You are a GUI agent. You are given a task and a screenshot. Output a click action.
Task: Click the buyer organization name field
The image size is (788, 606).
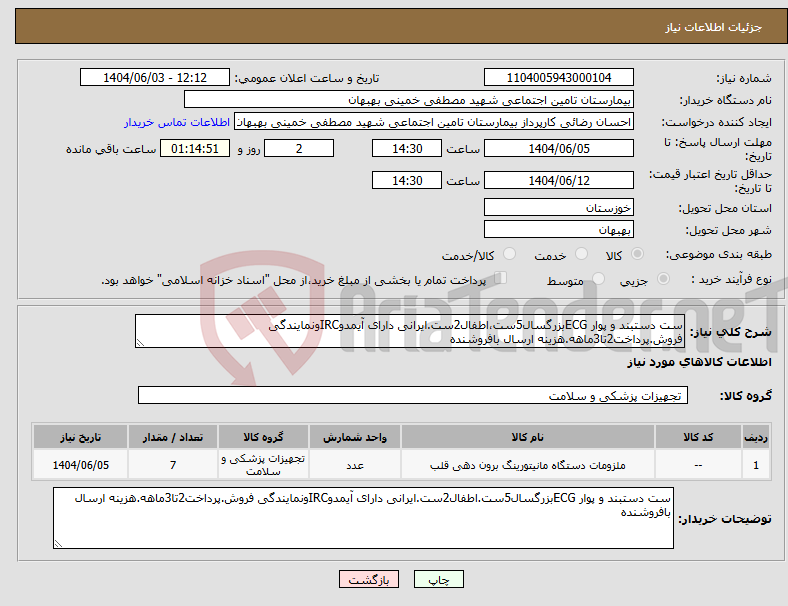pos(409,100)
